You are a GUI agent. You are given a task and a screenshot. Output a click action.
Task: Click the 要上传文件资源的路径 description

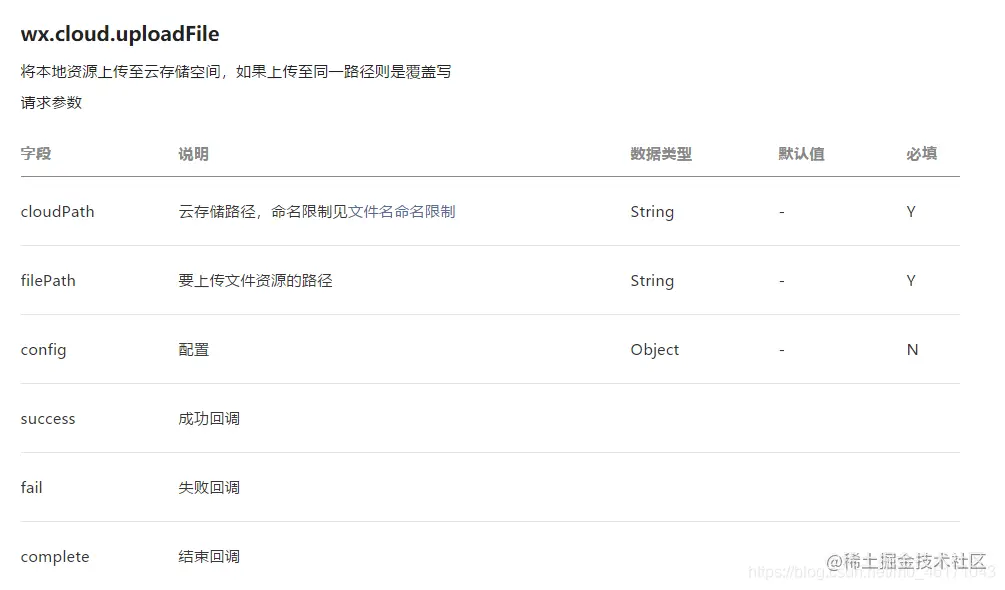255,281
